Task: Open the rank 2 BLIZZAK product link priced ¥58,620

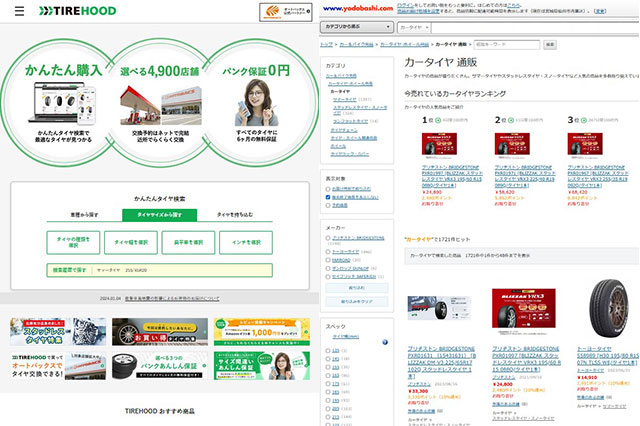Action: (x=525, y=176)
